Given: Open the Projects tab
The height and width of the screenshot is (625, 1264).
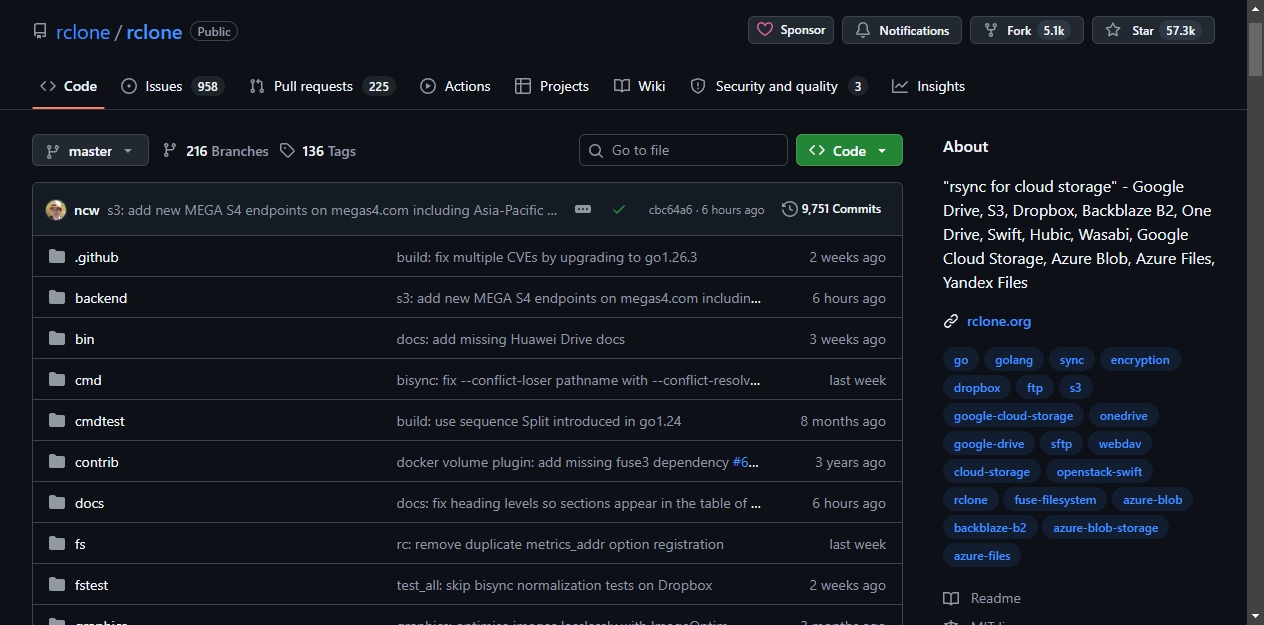Looking at the screenshot, I should click(552, 86).
